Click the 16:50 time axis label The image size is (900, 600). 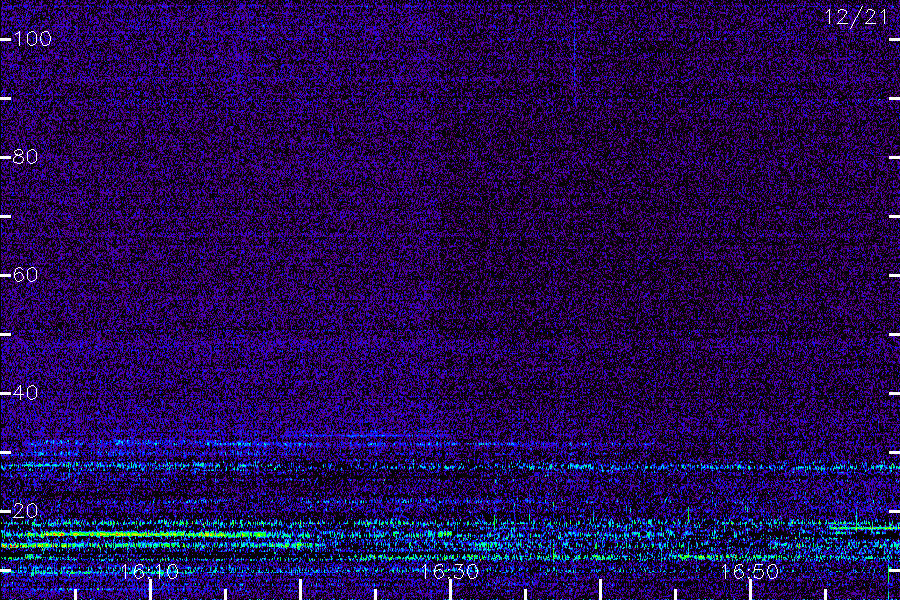(x=750, y=571)
